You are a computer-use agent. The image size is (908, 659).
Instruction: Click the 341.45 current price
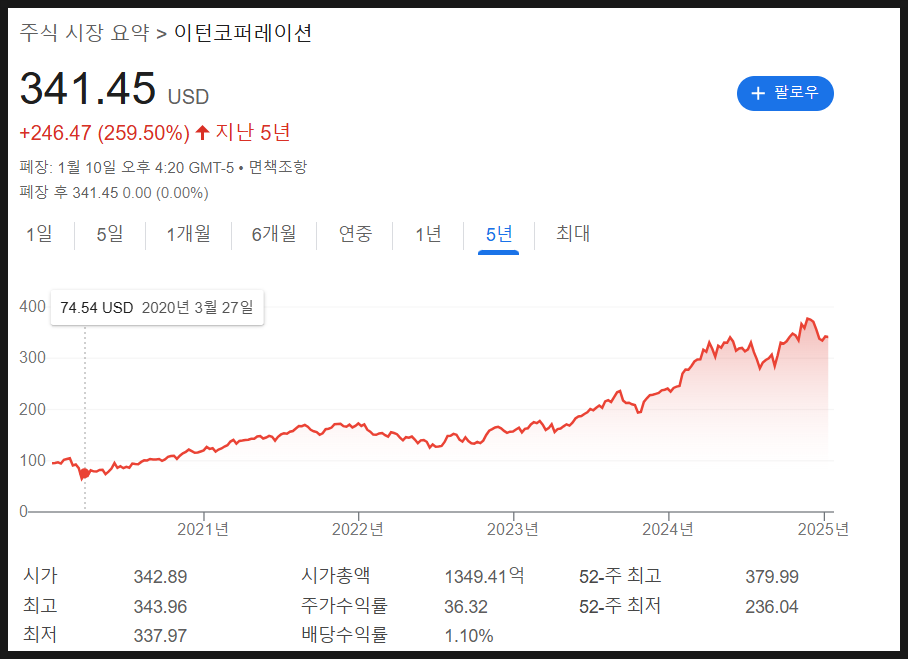tap(88, 89)
